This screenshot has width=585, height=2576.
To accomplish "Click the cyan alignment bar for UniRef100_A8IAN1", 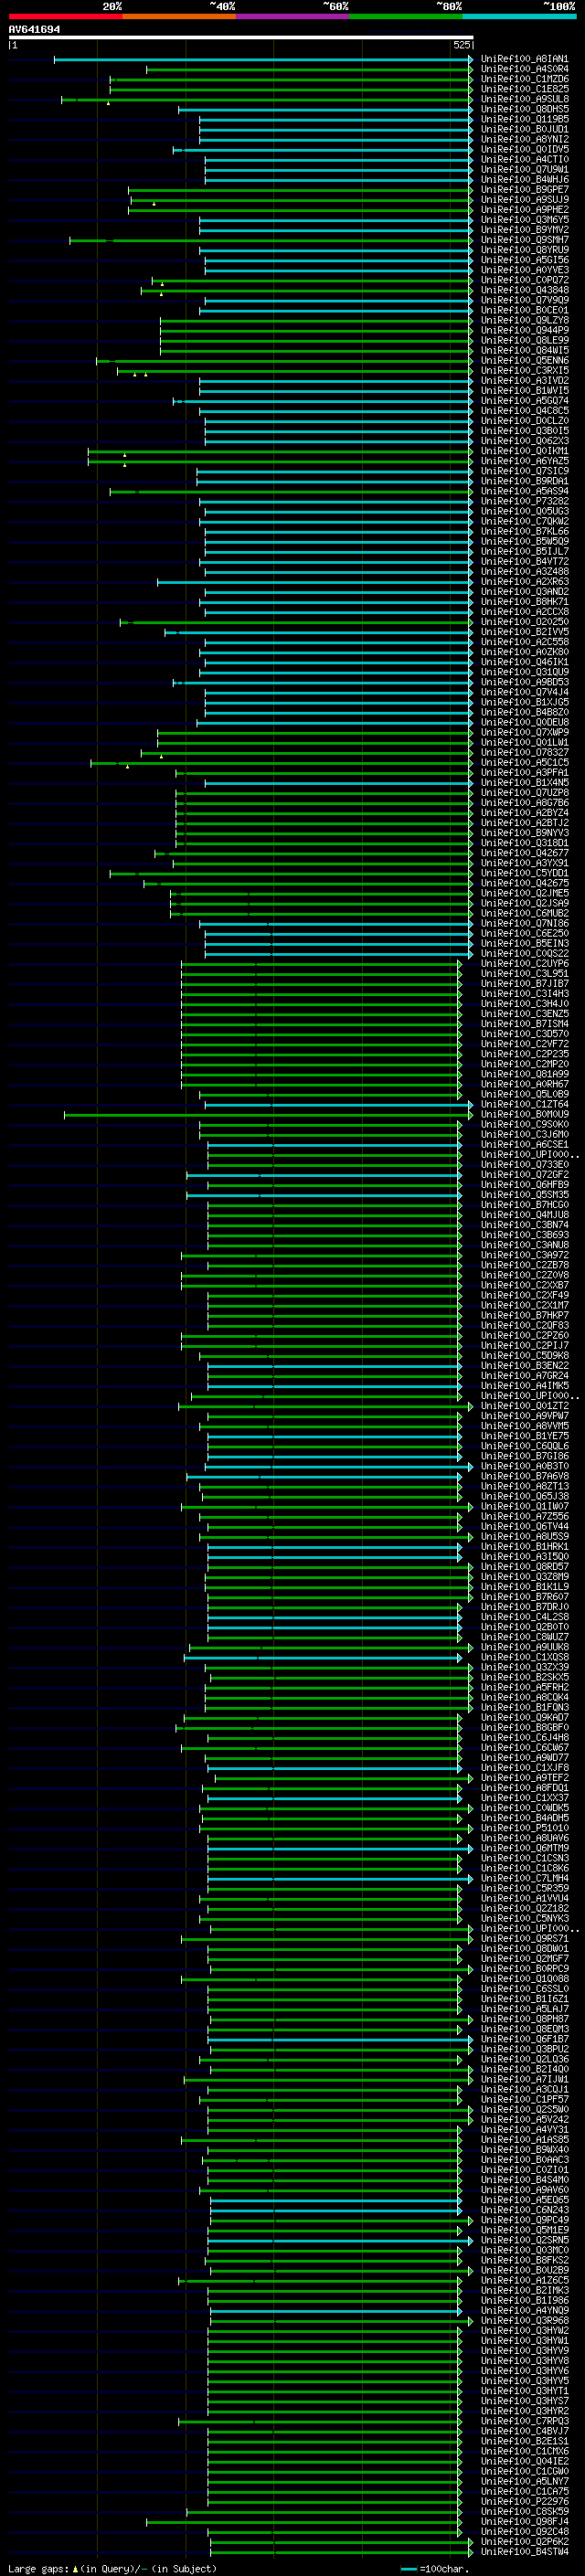I will (x=263, y=59).
